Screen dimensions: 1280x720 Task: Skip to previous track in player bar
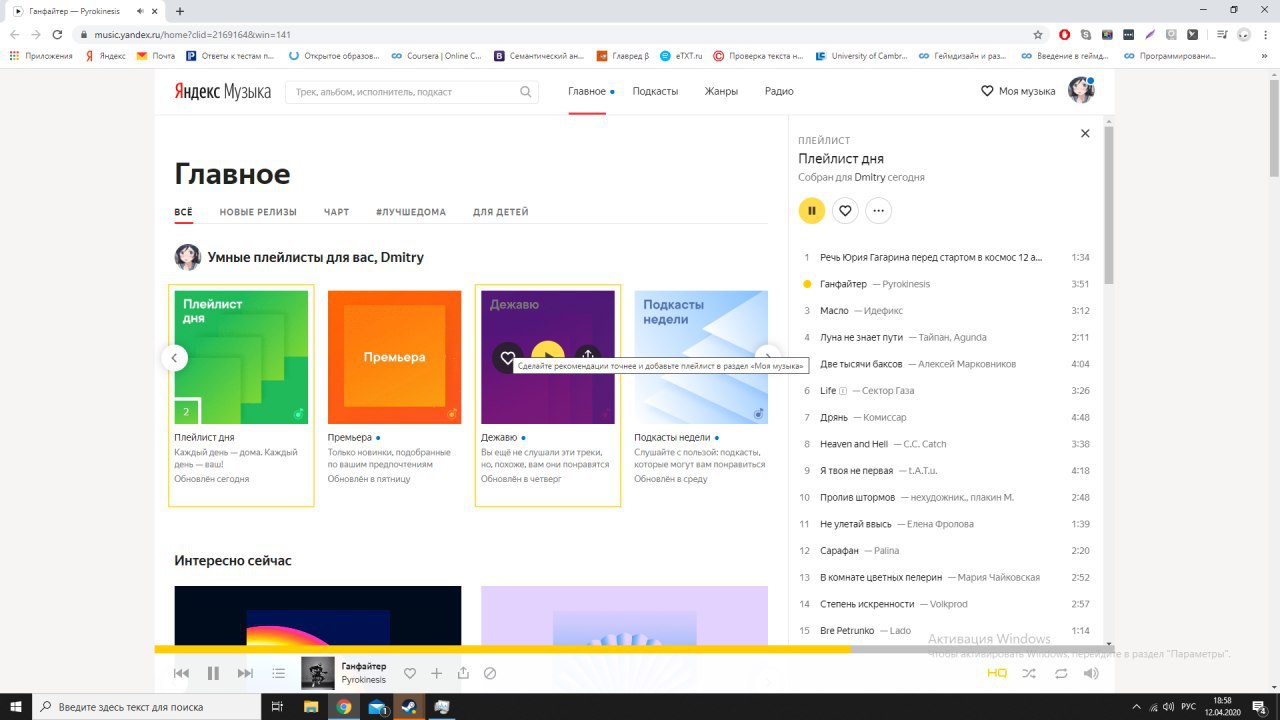181,674
